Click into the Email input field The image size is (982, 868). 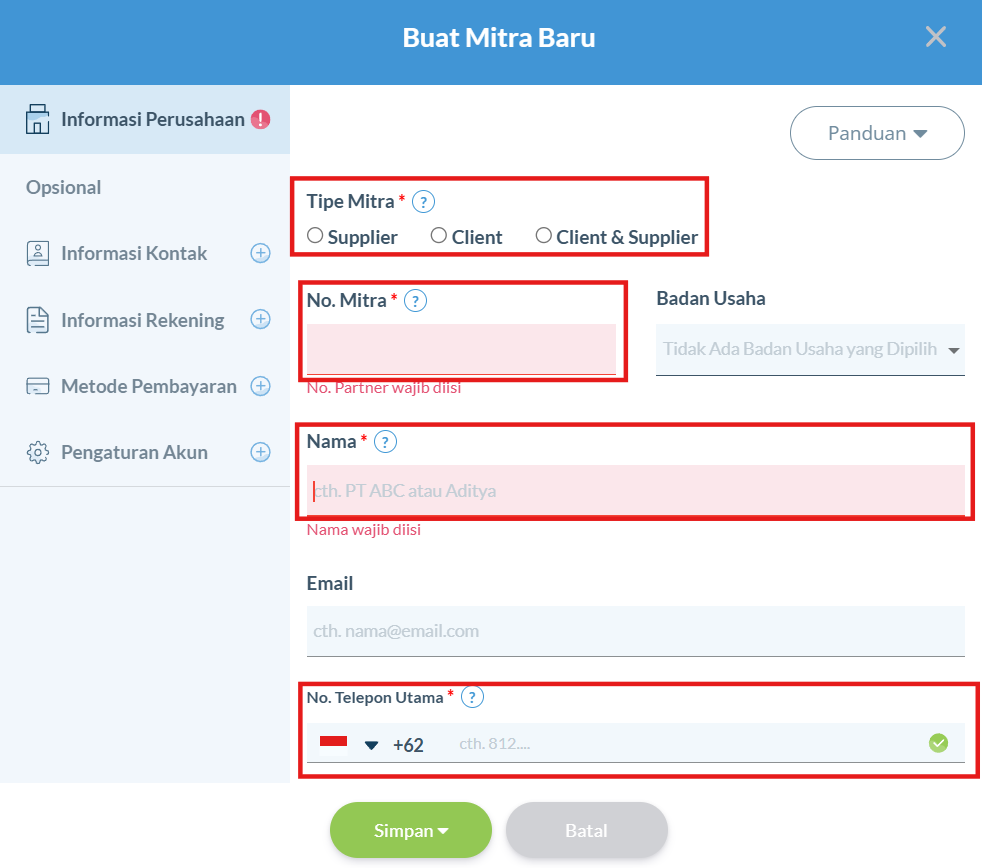tap(635, 631)
